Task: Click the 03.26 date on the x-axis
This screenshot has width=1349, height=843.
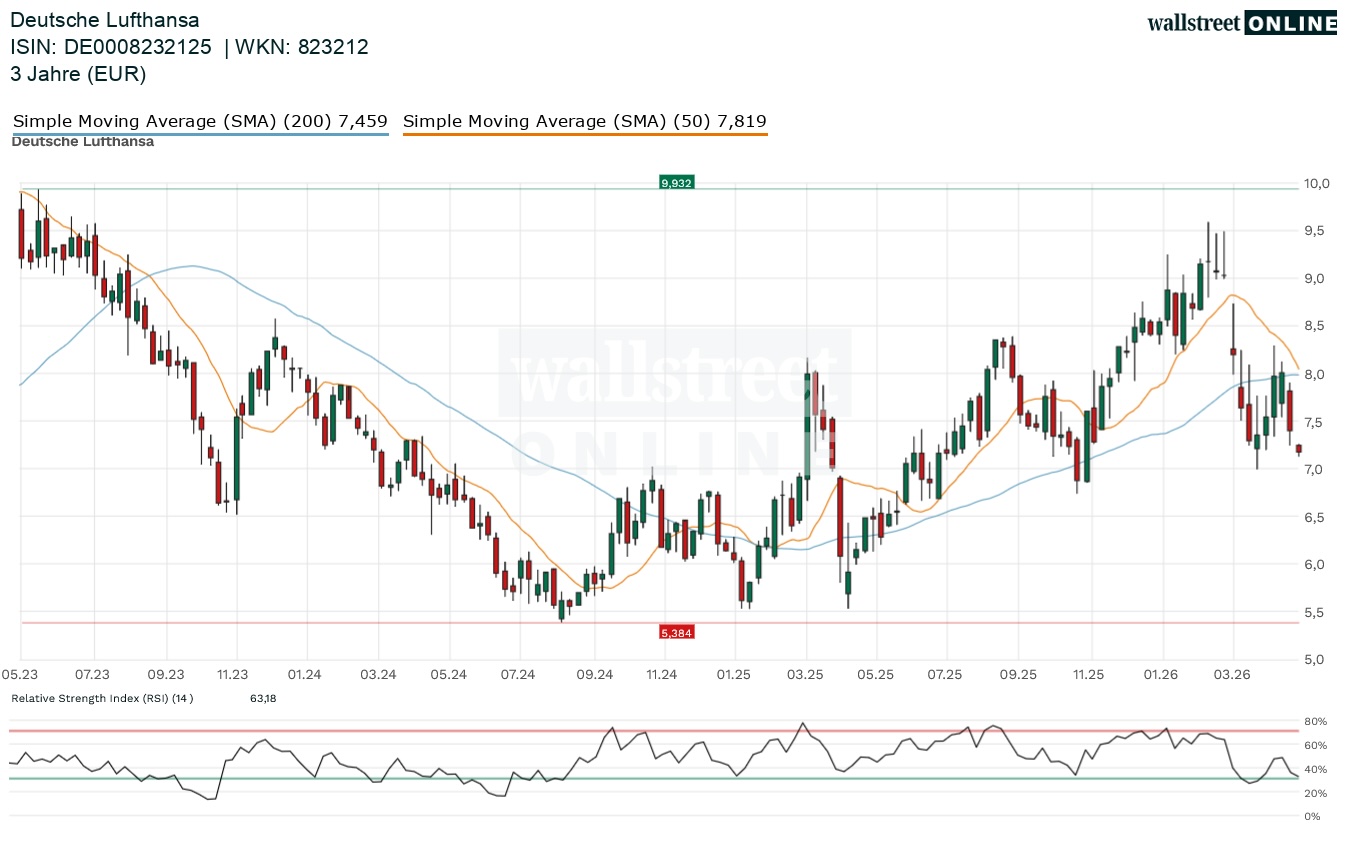Action: coord(1232,675)
